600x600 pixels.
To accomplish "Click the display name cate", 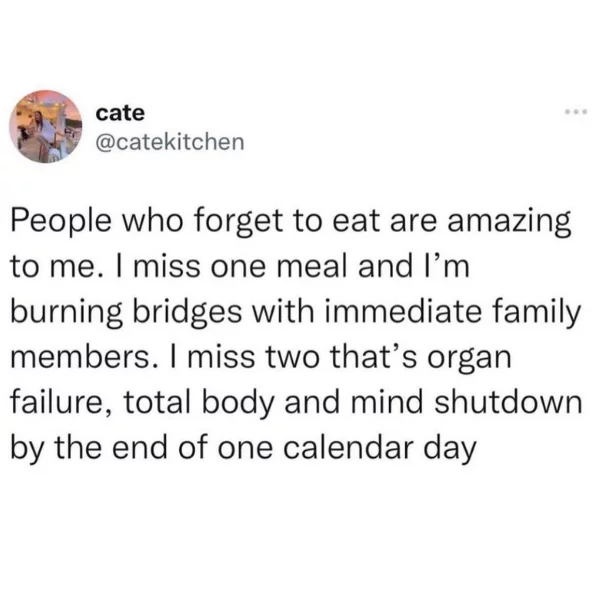I will (120, 113).
